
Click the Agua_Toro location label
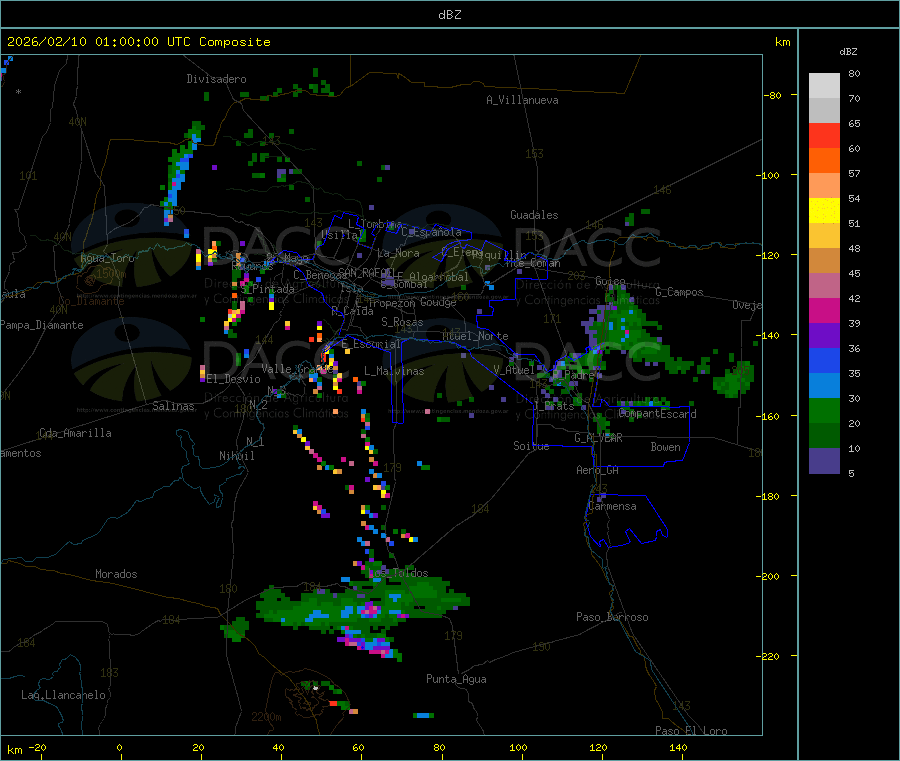pyautogui.click(x=107, y=258)
